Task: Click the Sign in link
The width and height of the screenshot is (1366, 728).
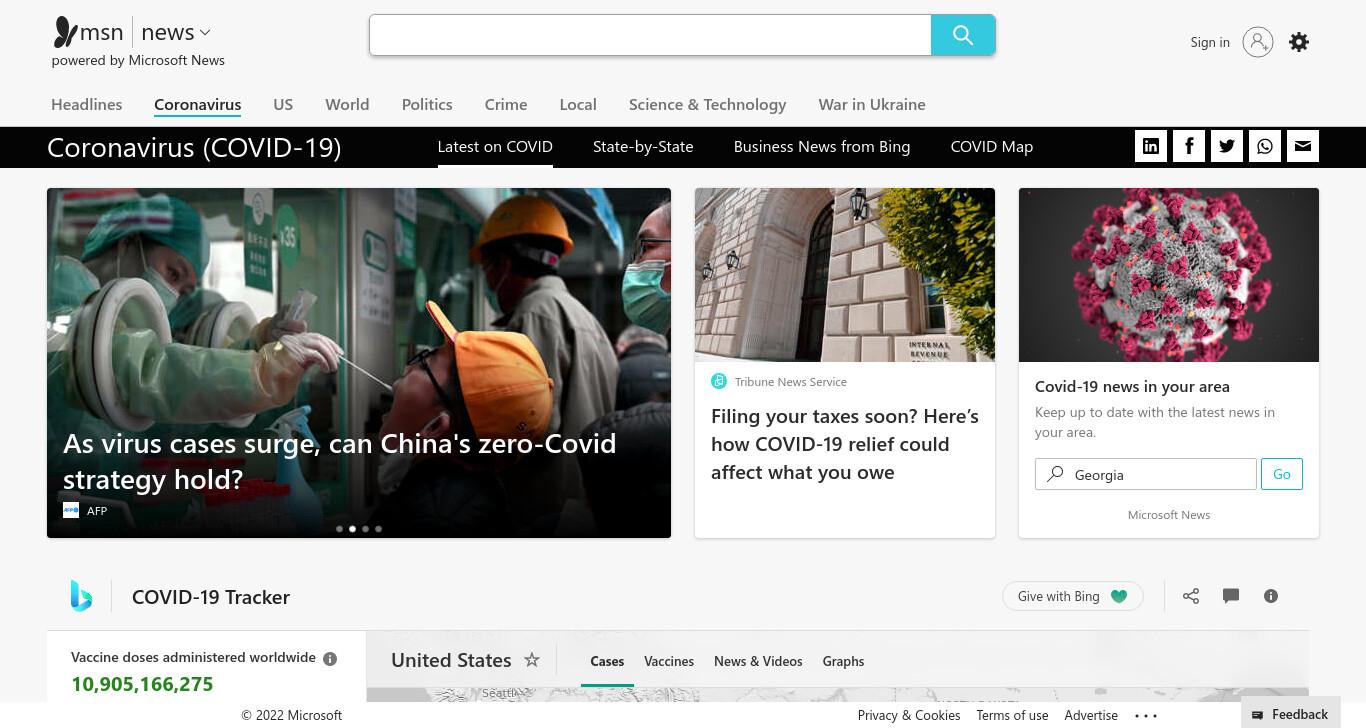Action: click(1210, 42)
